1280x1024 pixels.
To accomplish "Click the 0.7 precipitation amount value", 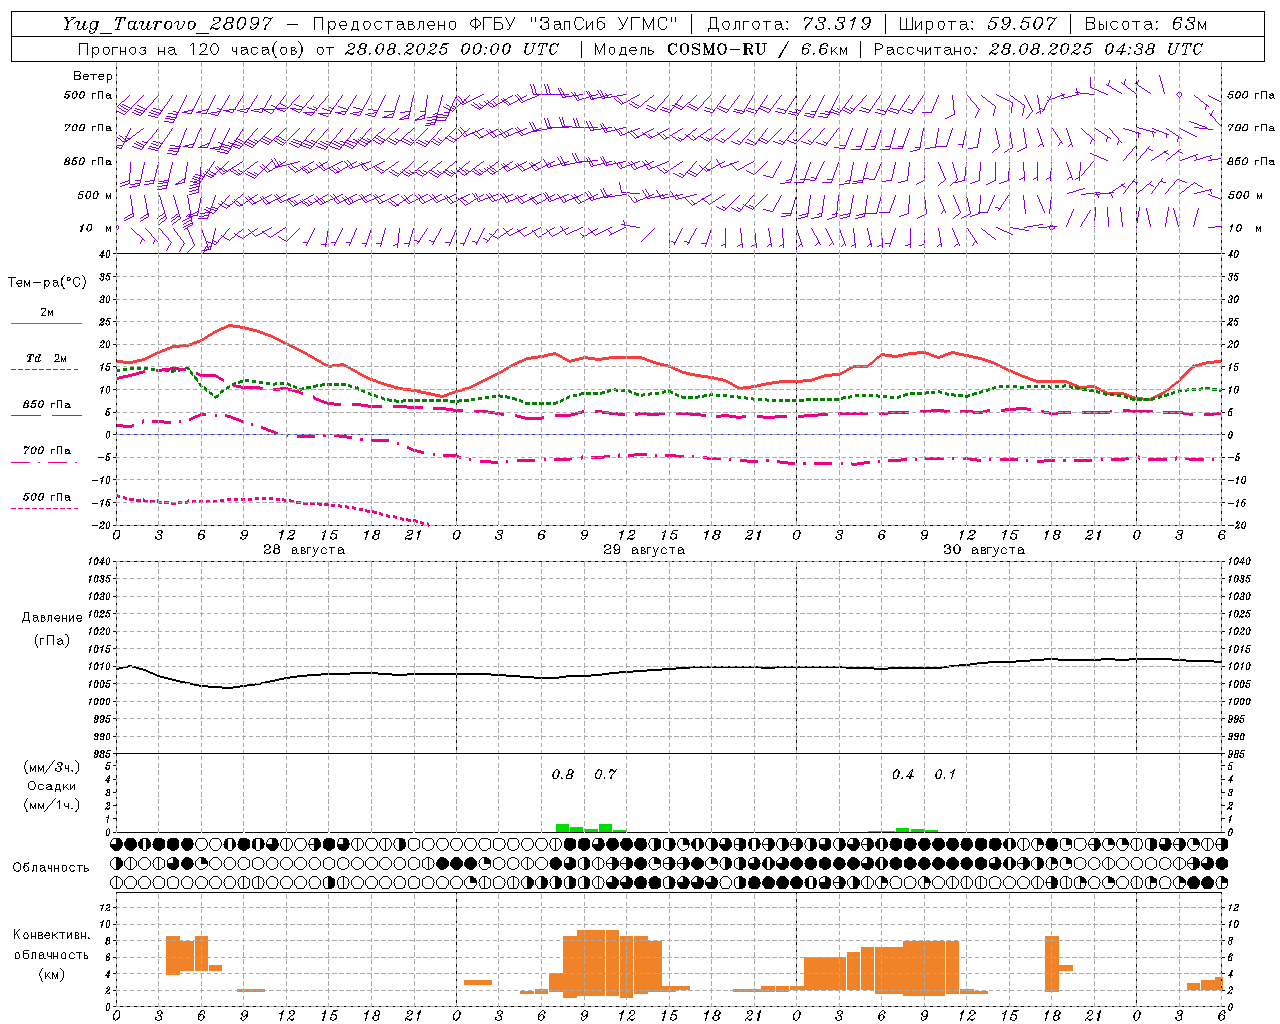I will pos(606,774).
